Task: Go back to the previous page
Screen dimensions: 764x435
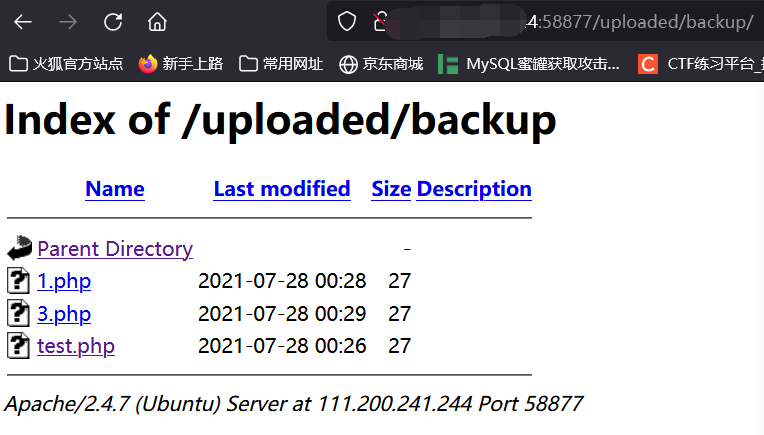Action: coord(23,22)
